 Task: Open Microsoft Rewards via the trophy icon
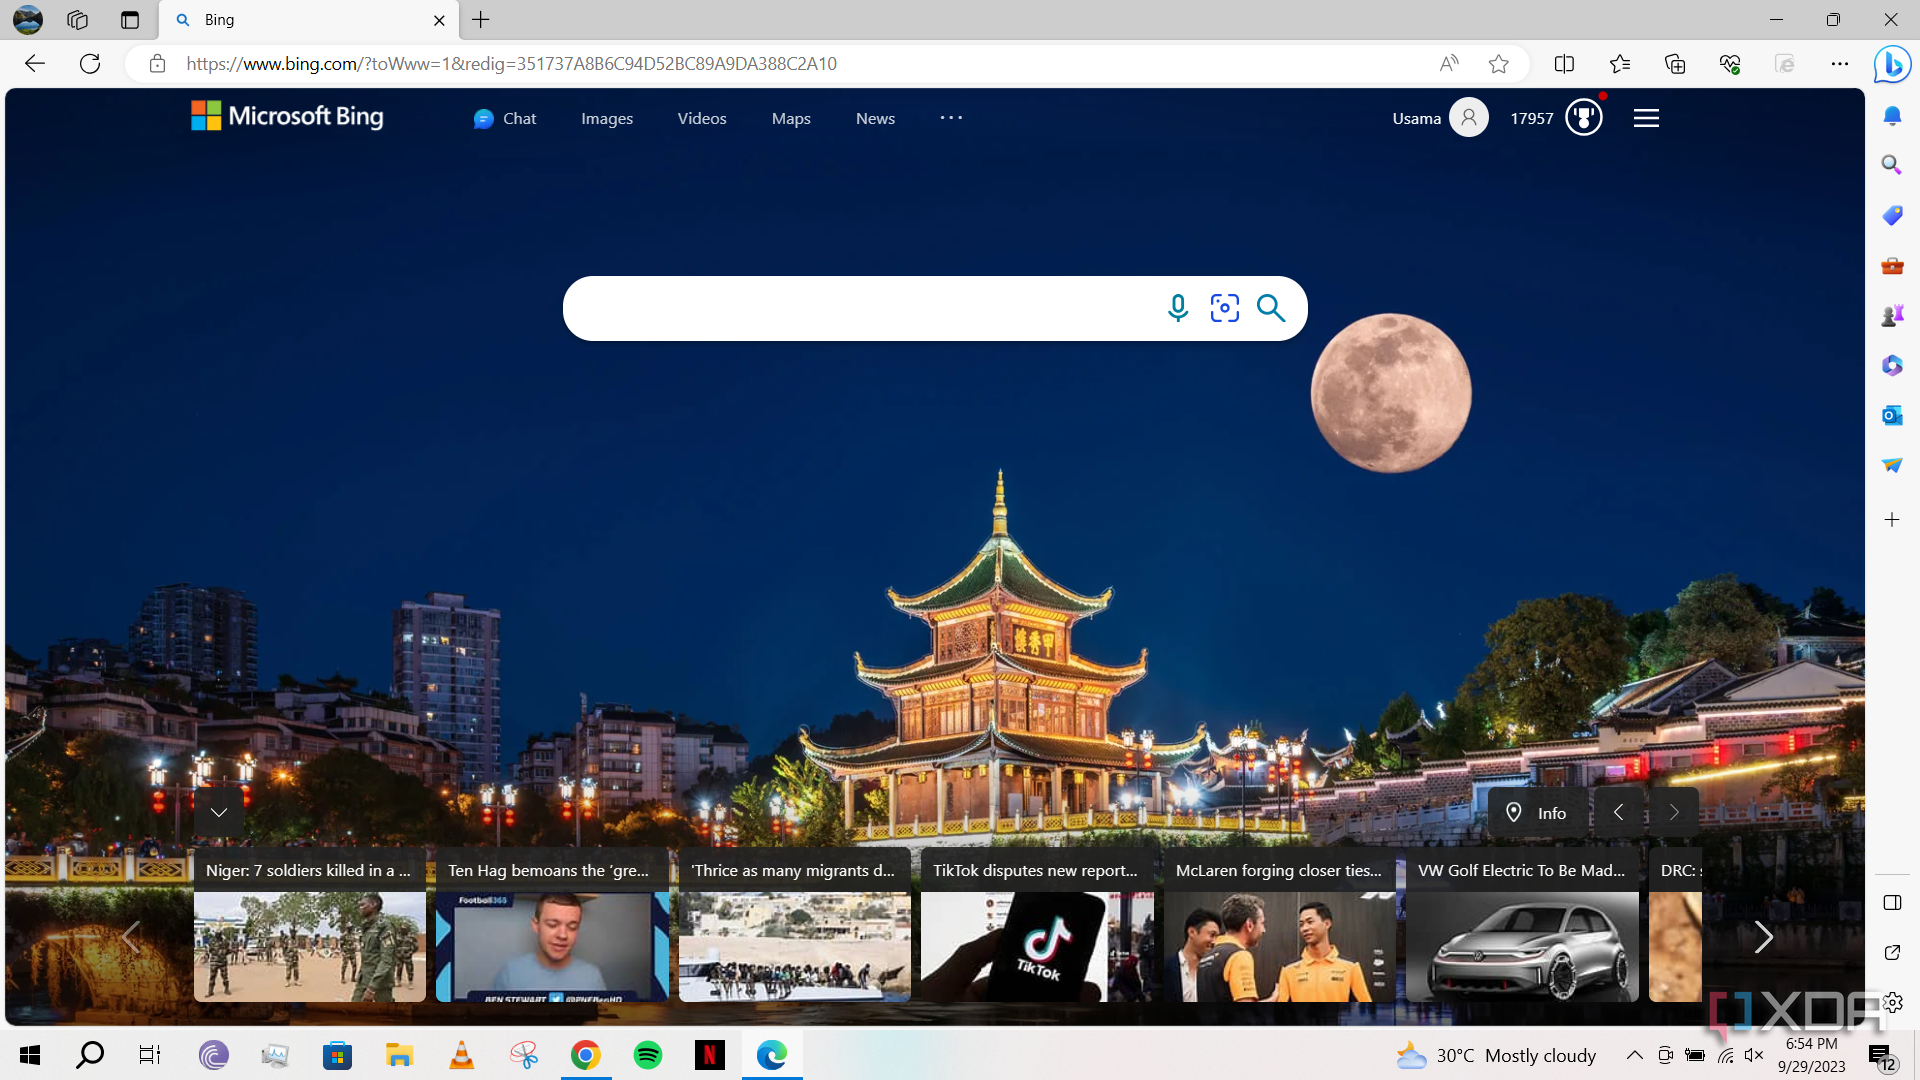click(x=1583, y=117)
